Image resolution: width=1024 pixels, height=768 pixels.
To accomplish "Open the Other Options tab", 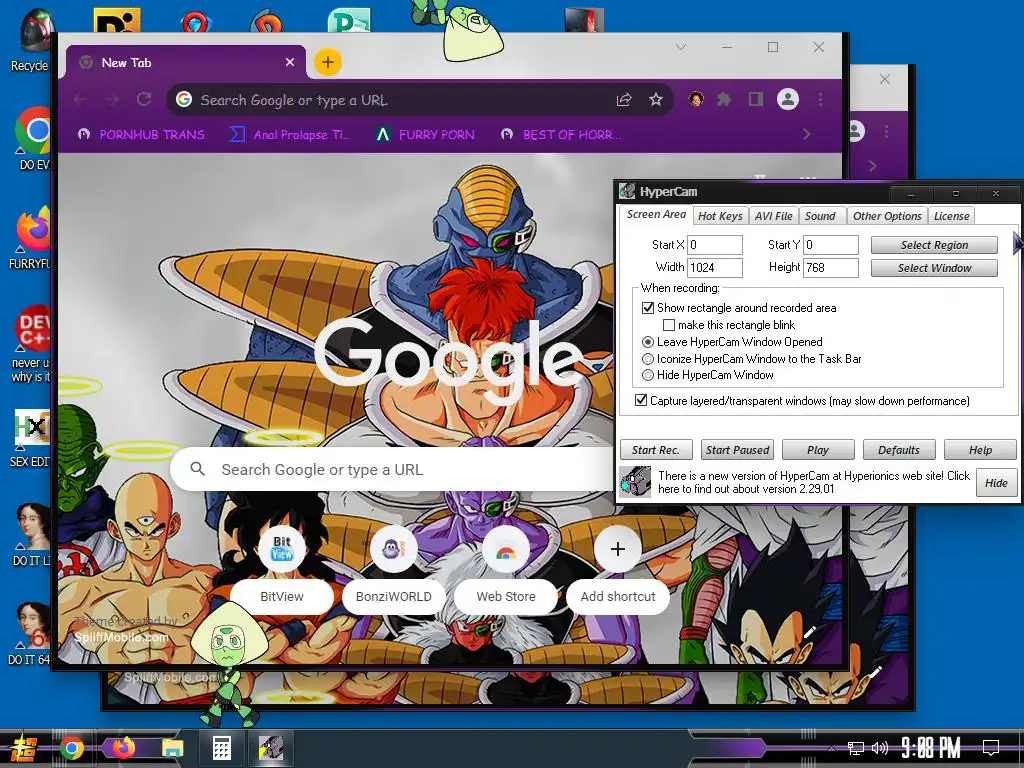I will coord(887,216).
